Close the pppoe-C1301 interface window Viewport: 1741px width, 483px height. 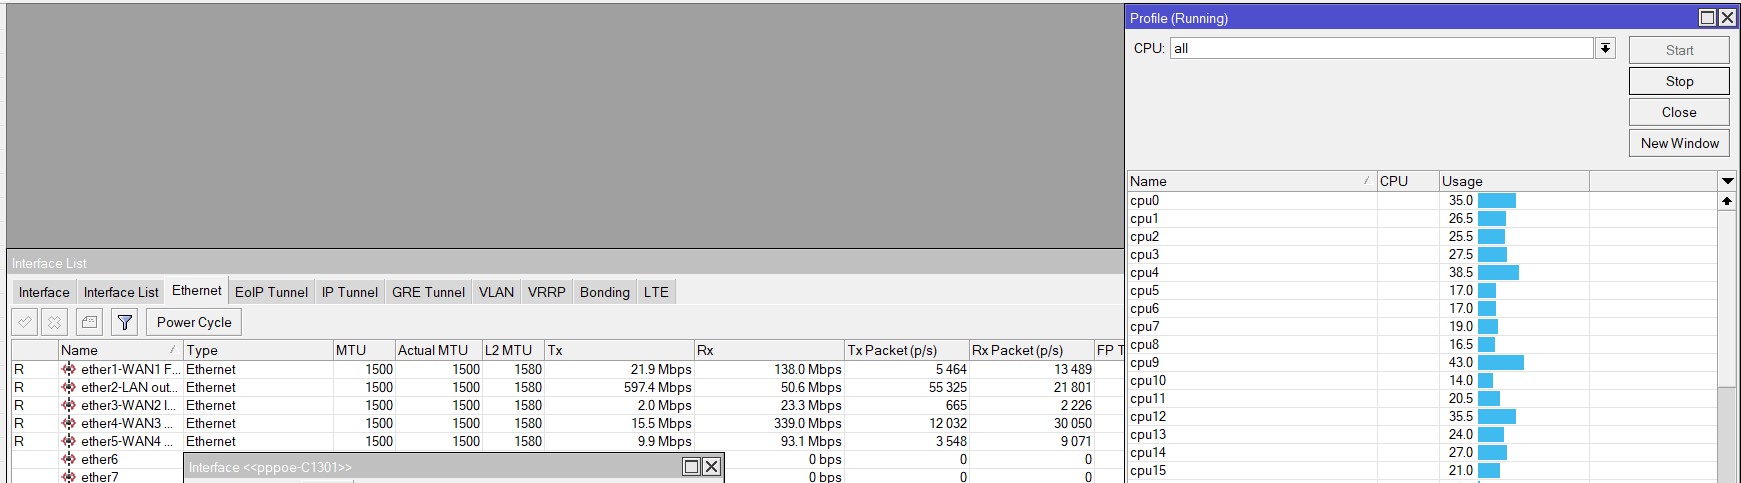point(711,466)
